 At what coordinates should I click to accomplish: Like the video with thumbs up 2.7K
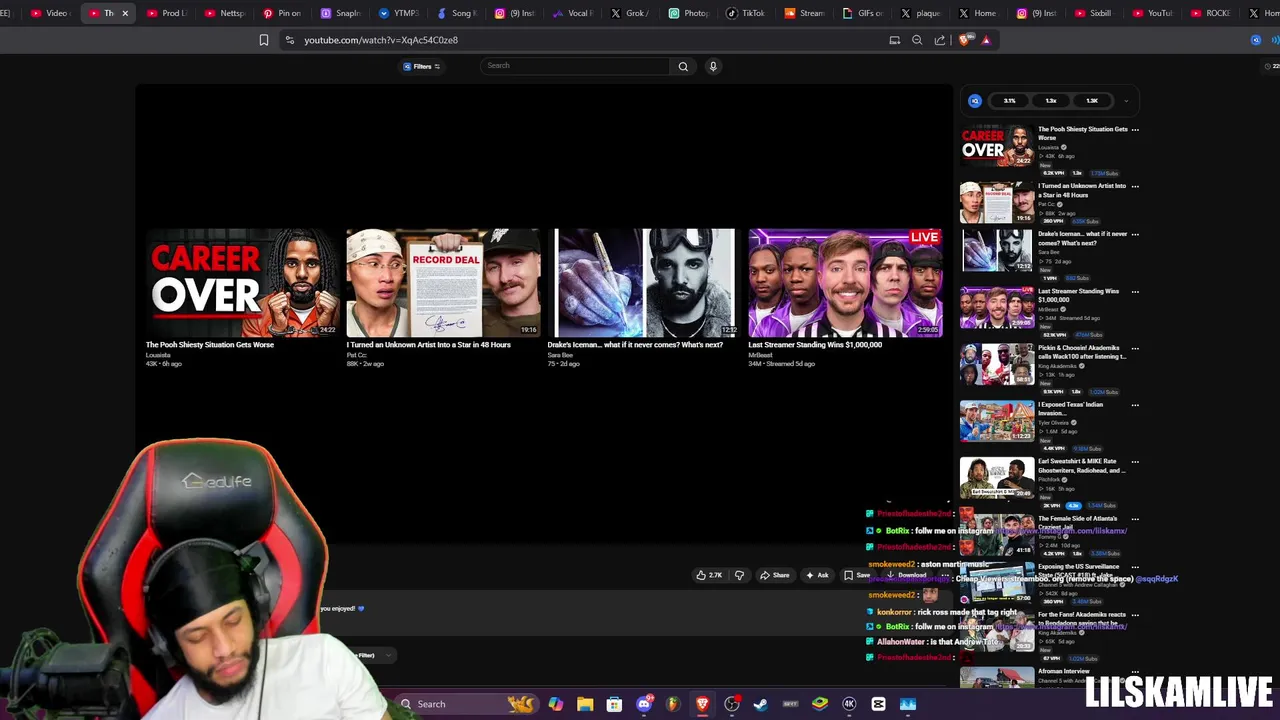click(709, 575)
